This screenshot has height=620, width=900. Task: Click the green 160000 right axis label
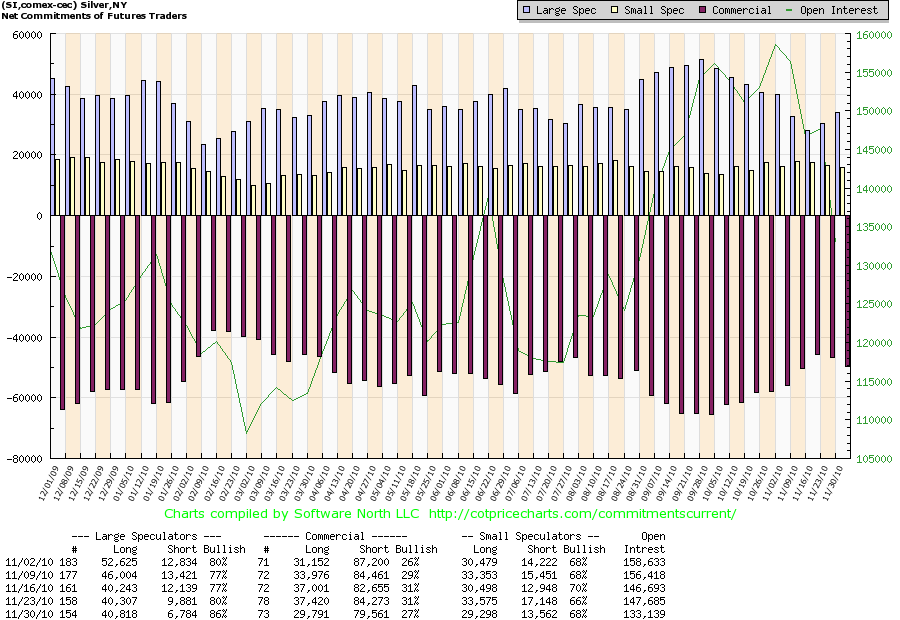point(874,35)
